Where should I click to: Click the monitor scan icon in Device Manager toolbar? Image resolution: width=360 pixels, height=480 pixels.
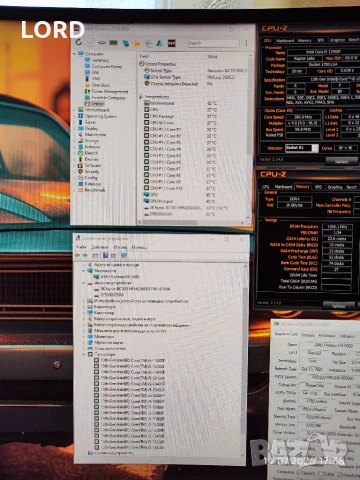pyautogui.click(x=124, y=255)
